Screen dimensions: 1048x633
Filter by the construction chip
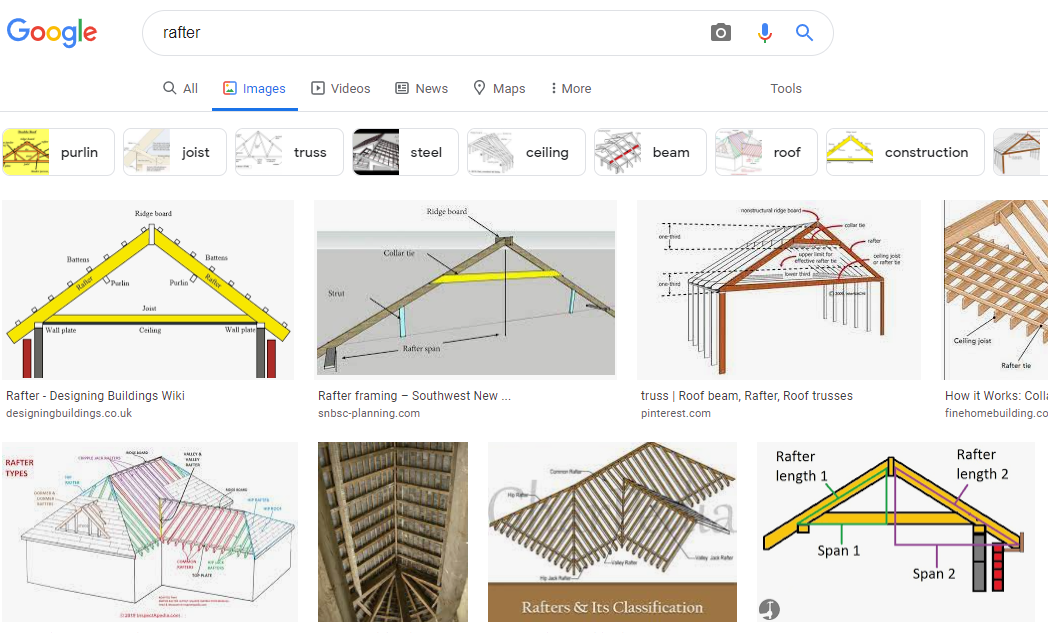pos(906,152)
